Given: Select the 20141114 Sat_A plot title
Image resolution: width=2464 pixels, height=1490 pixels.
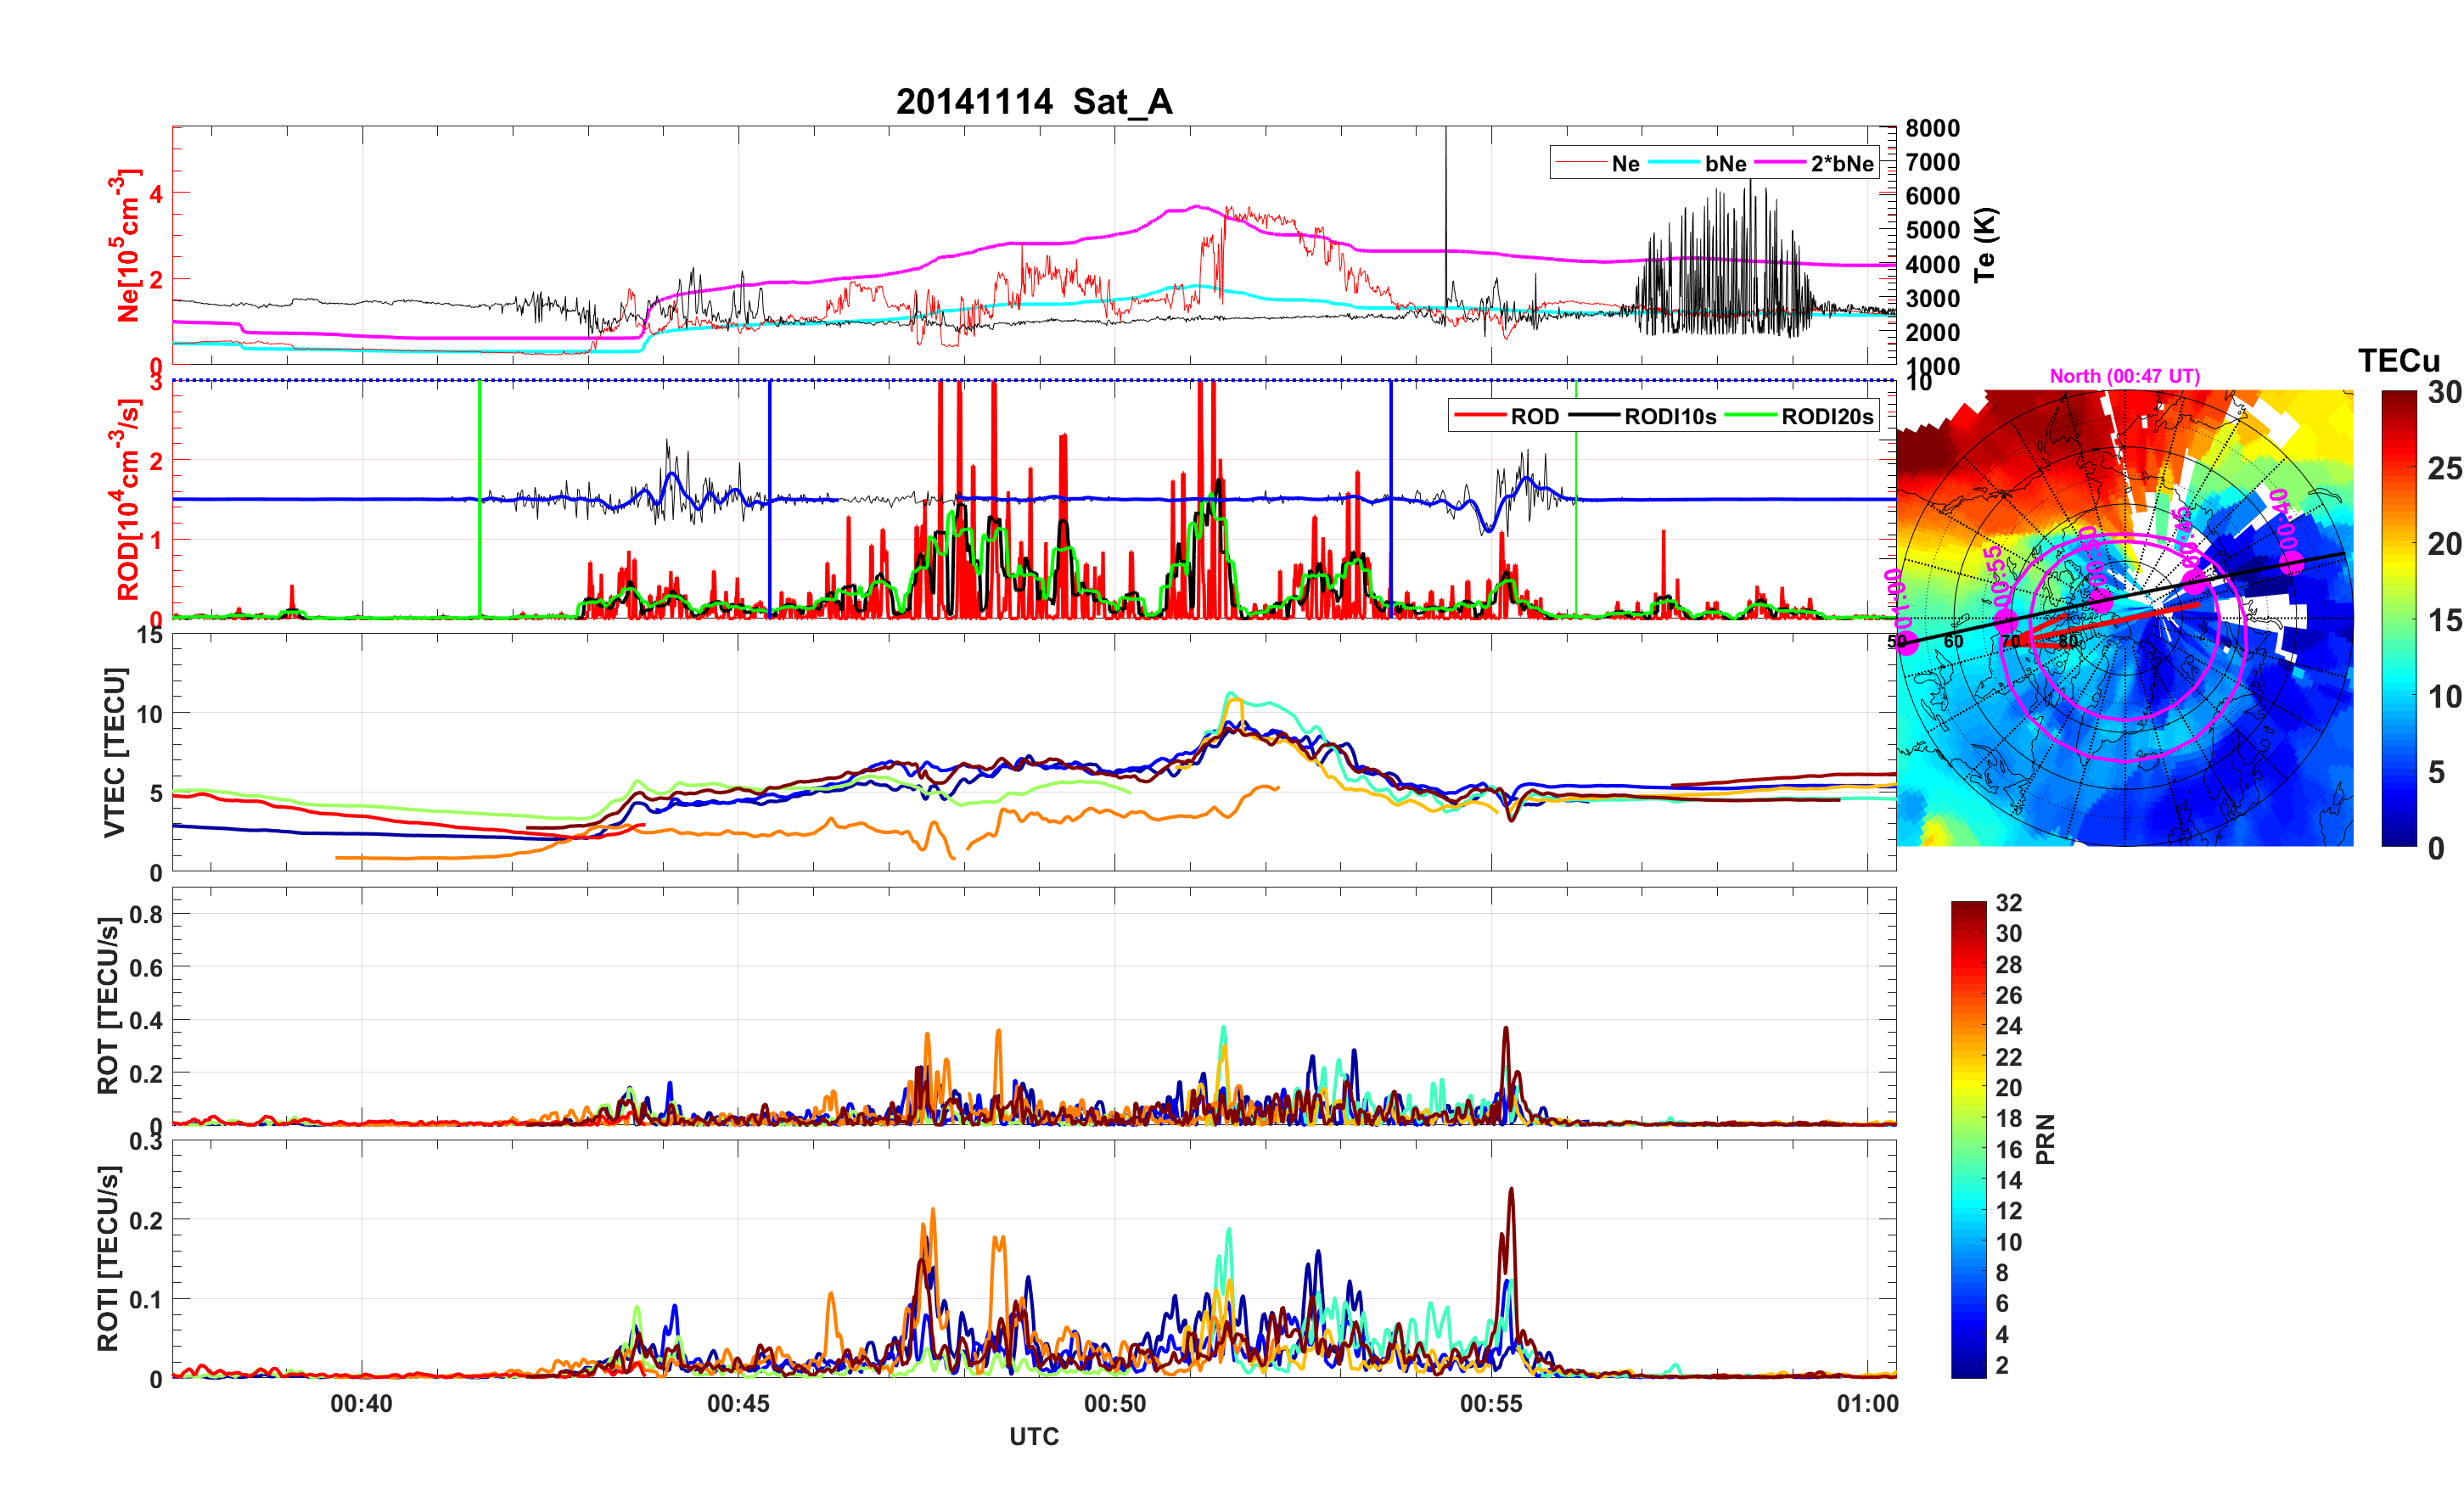Looking at the screenshot, I should coord(1034,102).
